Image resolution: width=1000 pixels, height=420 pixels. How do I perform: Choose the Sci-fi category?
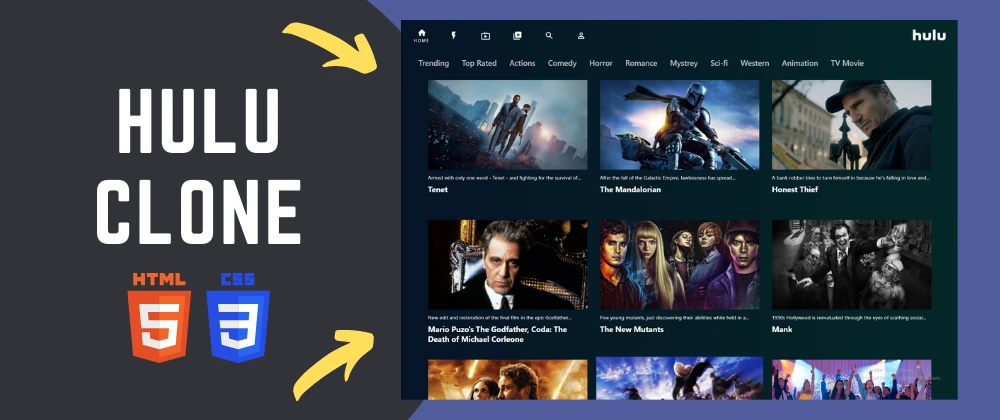[x=719, y=63]
